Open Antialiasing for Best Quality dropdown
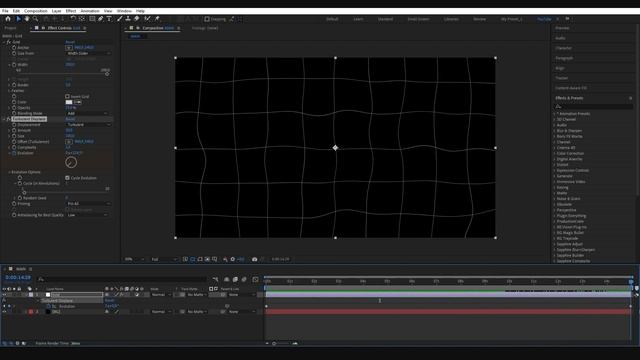 pos(87,215)
